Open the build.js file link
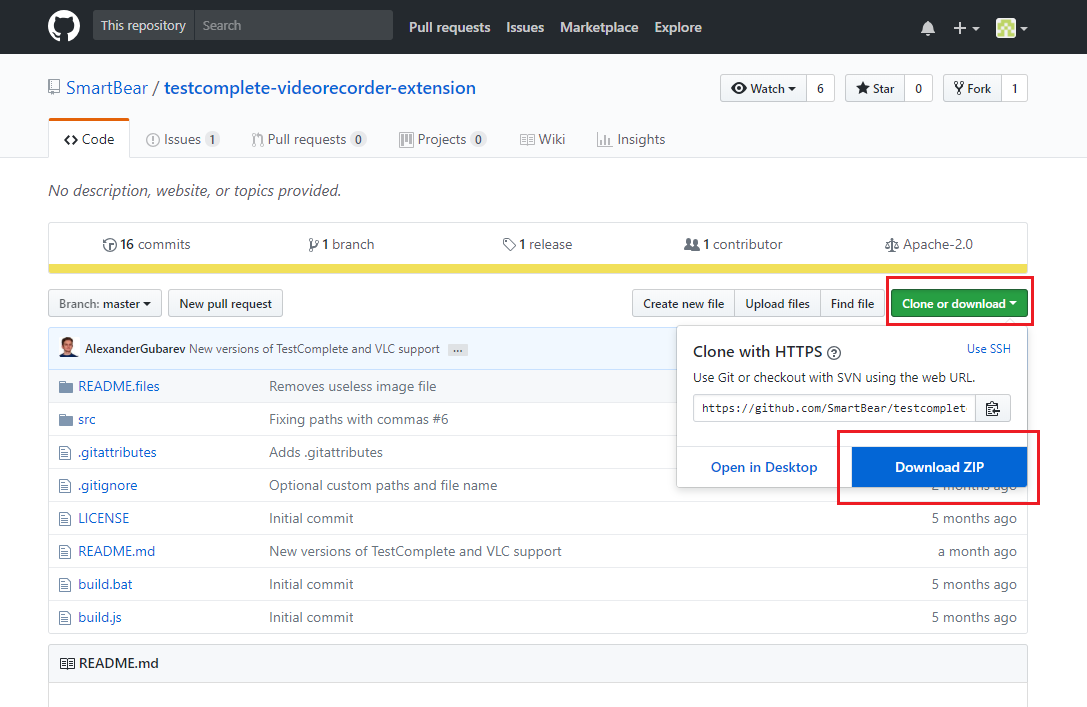The width and height of the screenshot is (1087, 707). coord(100,618)
